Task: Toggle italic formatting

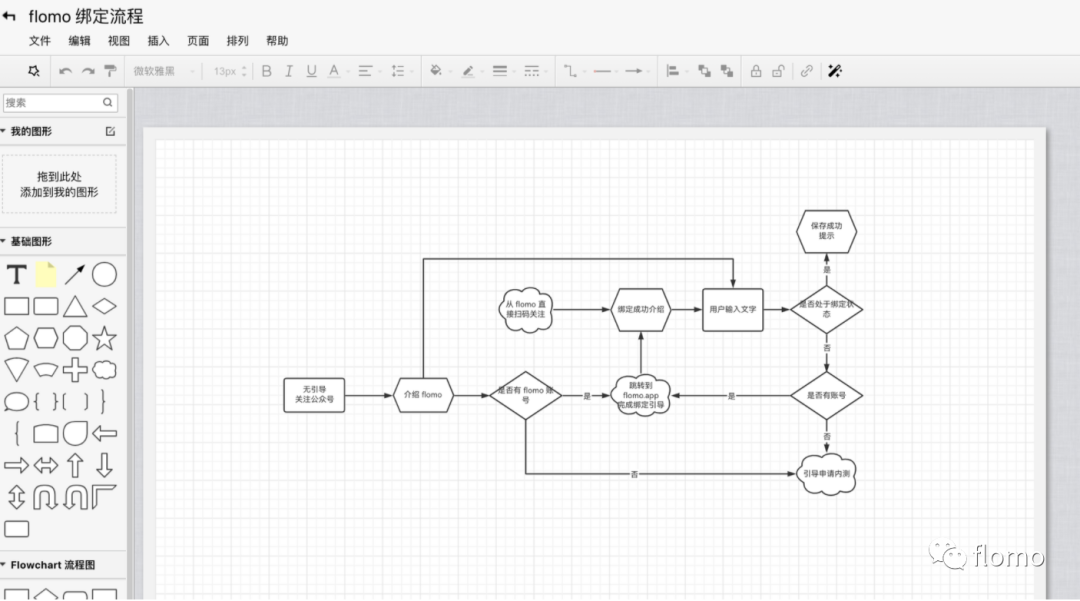Action: coord(289,71)
